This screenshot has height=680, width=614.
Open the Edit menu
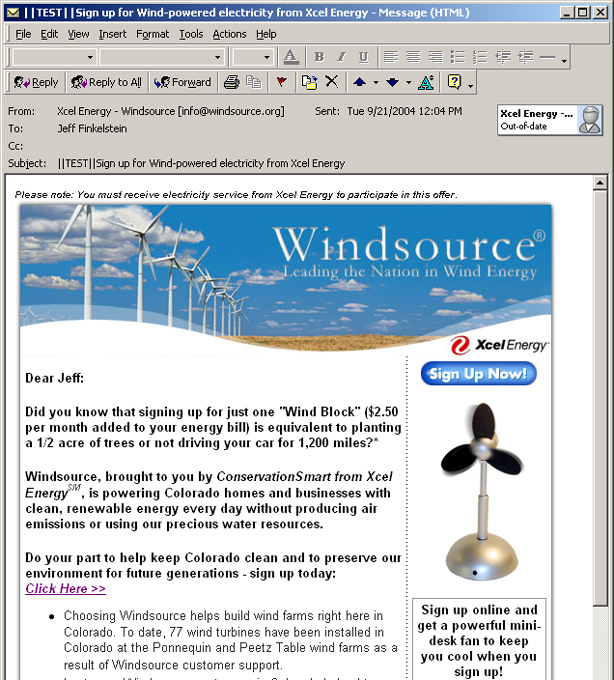point(49,34)
